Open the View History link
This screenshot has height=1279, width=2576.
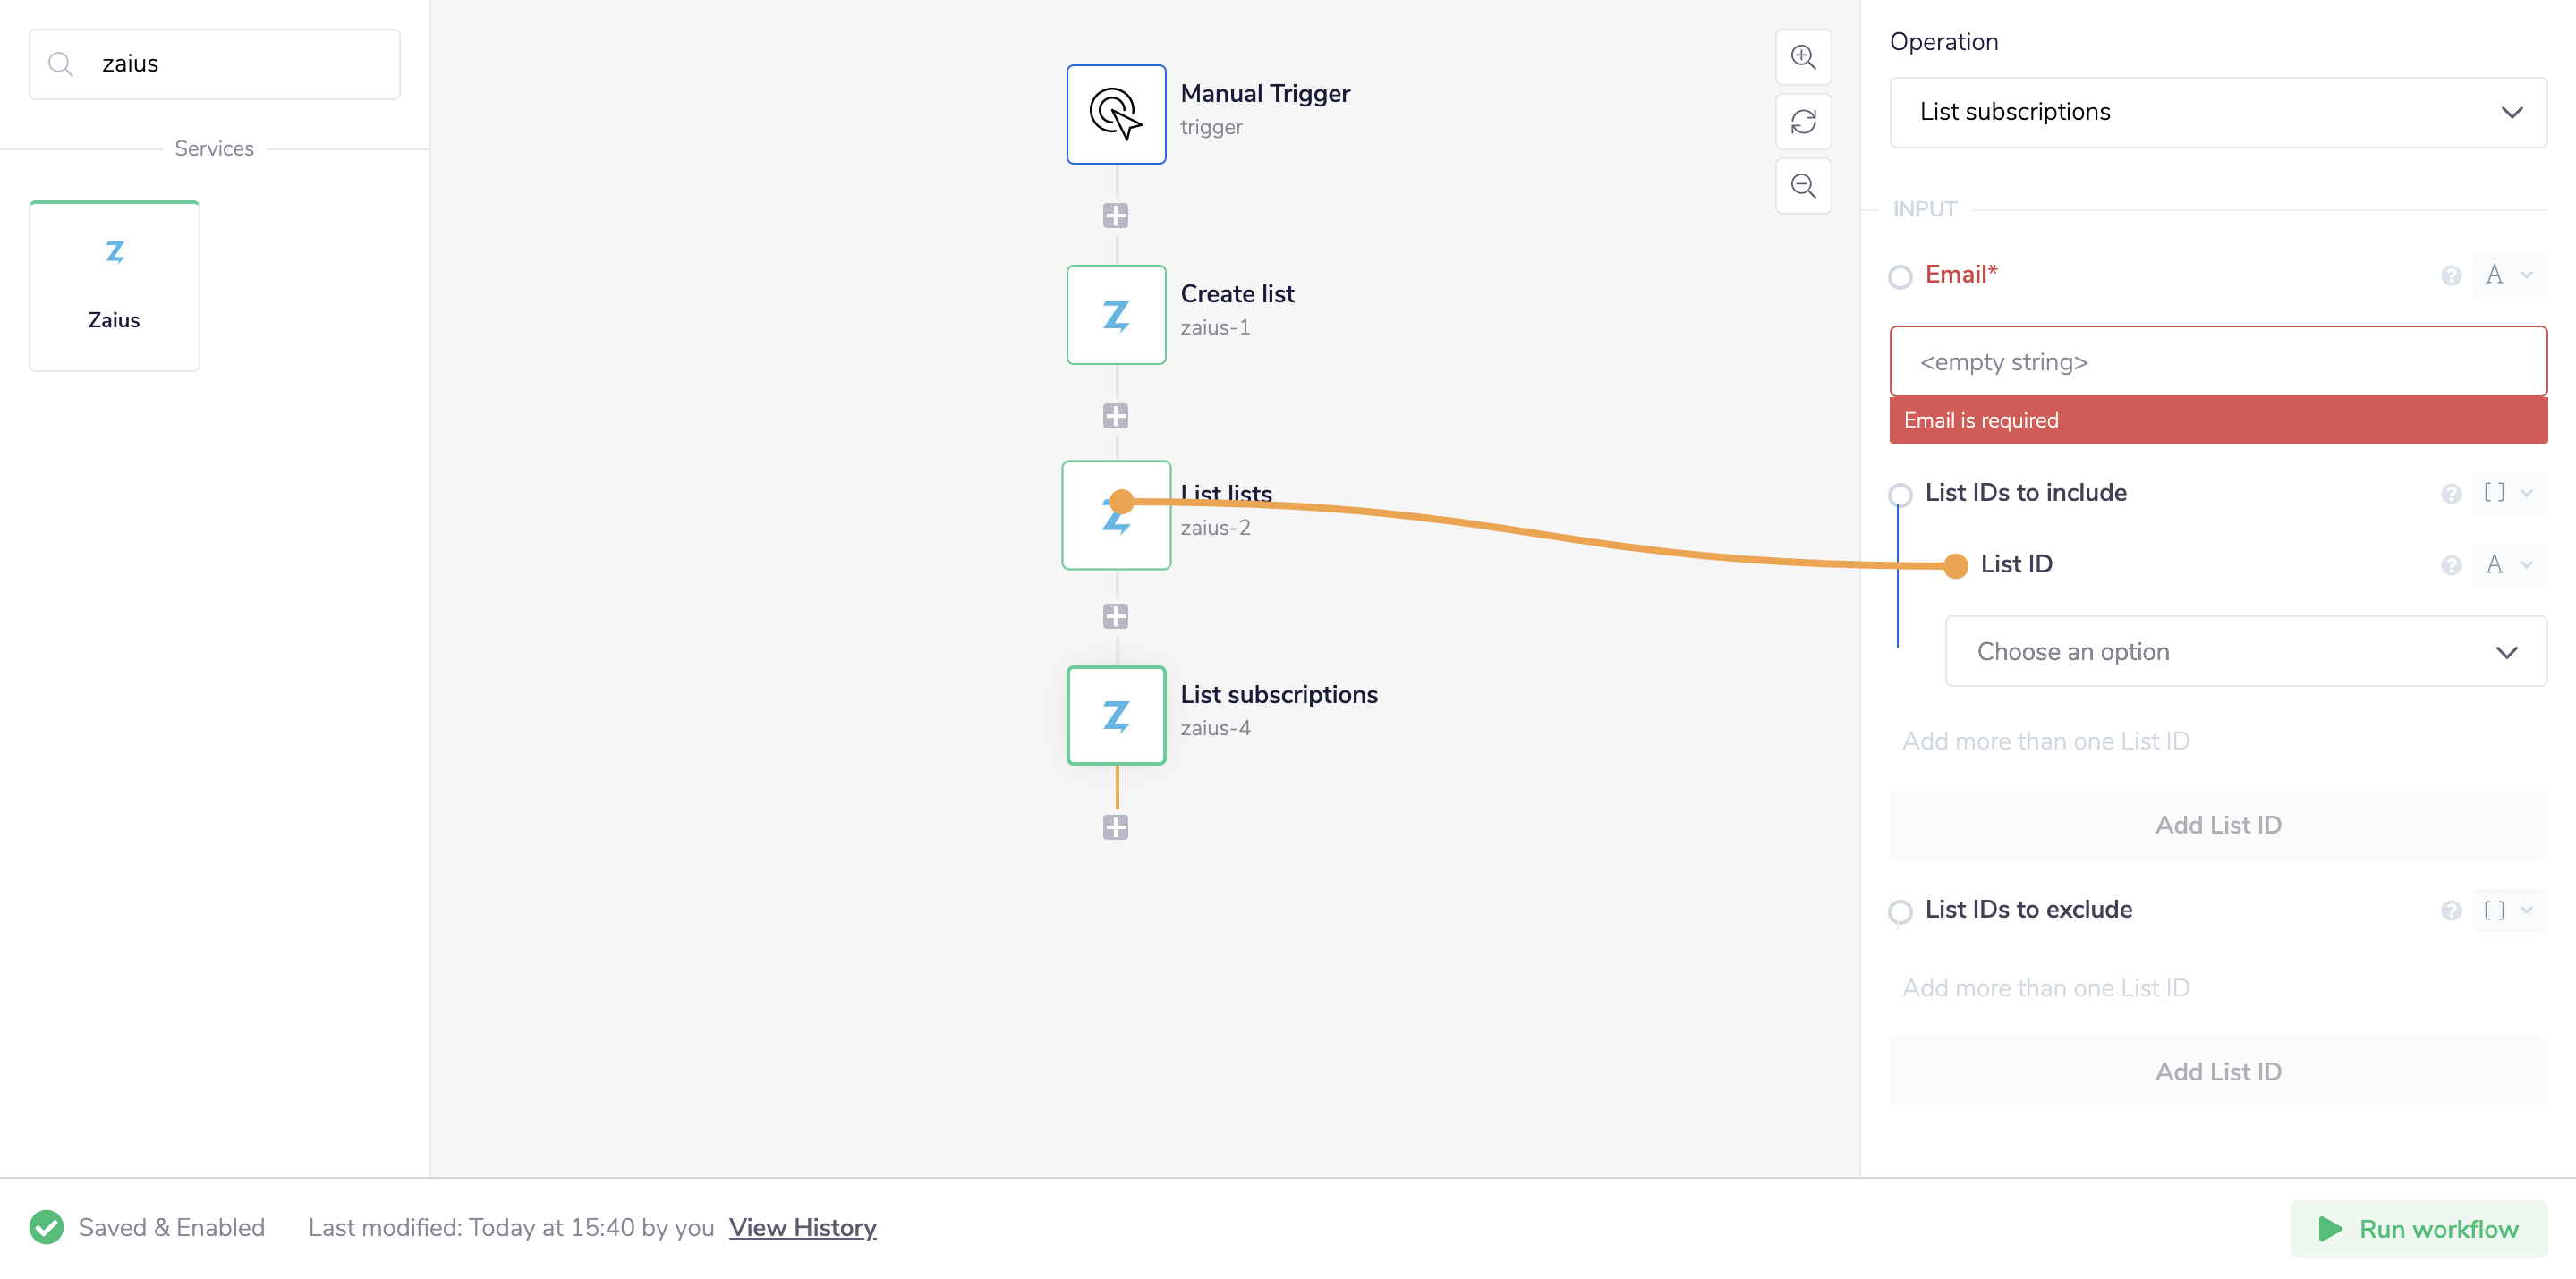coord(802,1227)
